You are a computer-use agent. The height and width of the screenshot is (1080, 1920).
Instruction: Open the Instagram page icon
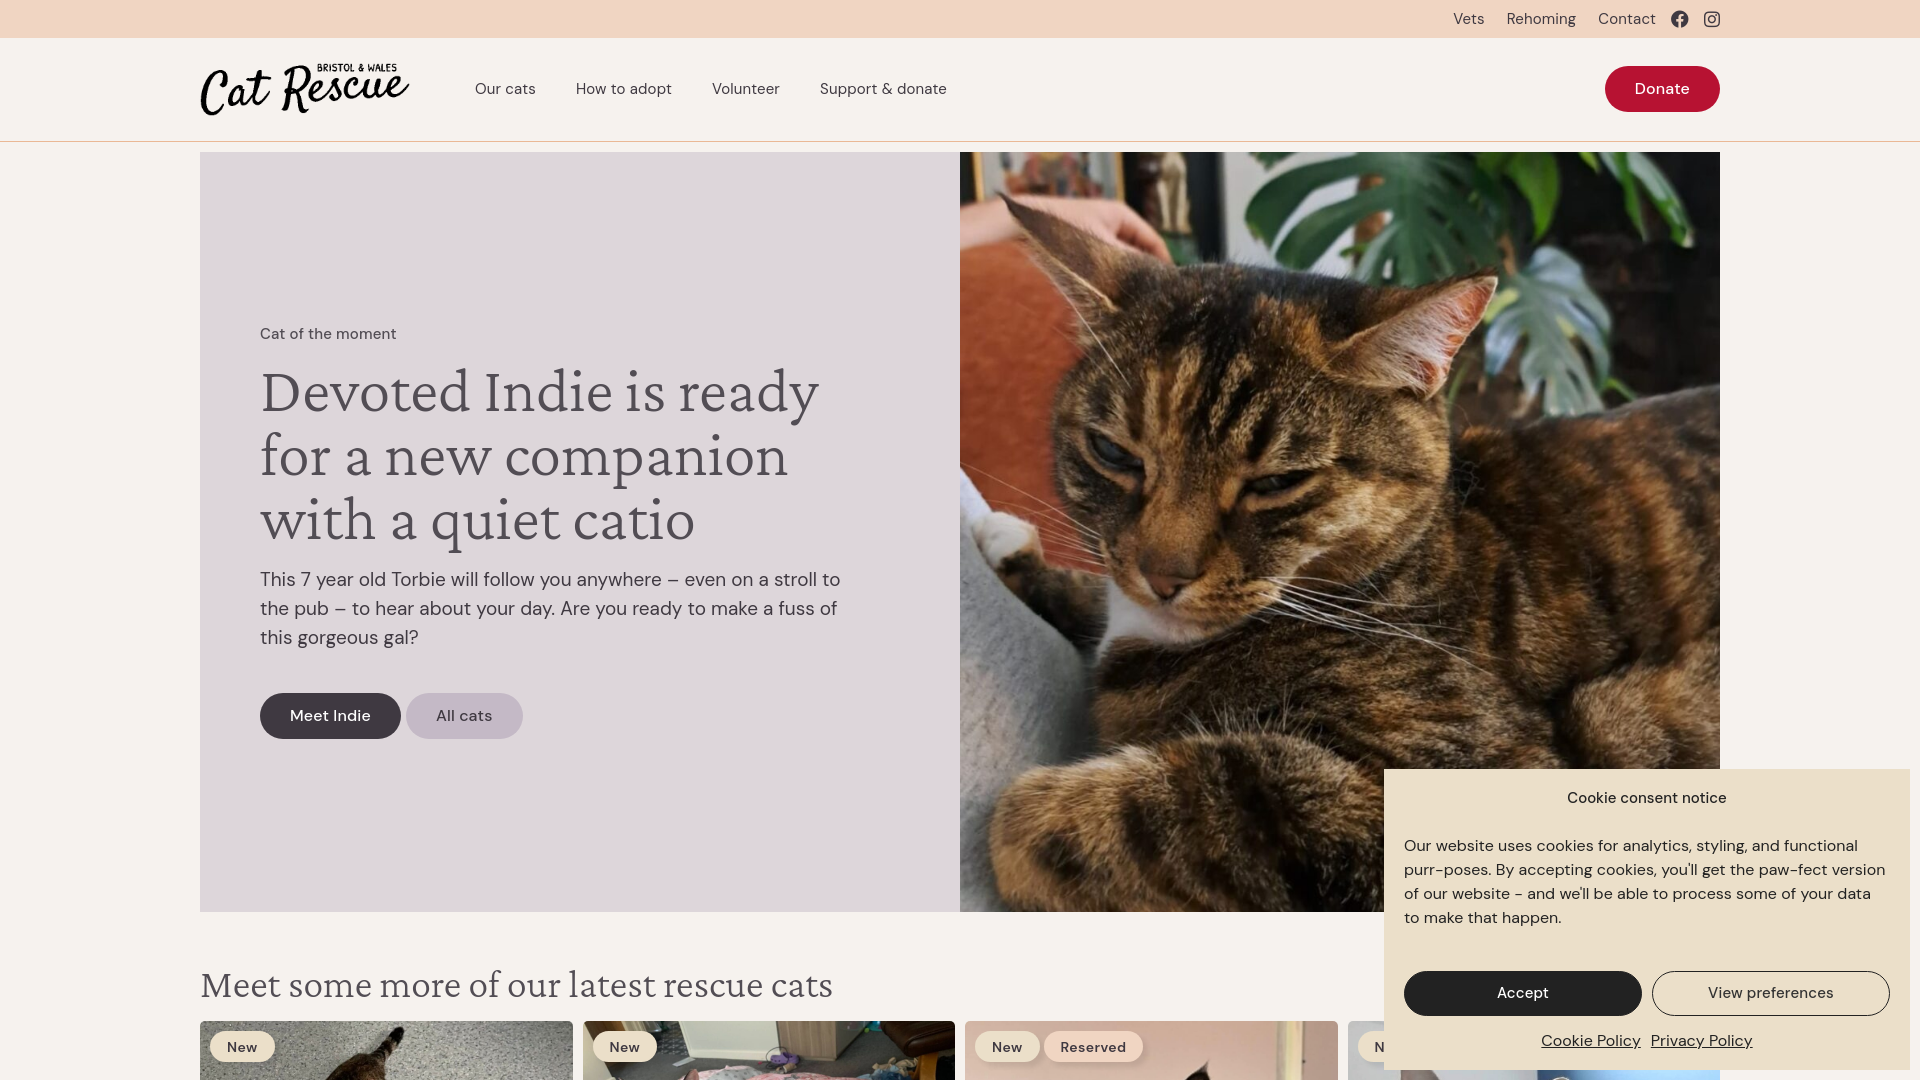pos(1712,19)
